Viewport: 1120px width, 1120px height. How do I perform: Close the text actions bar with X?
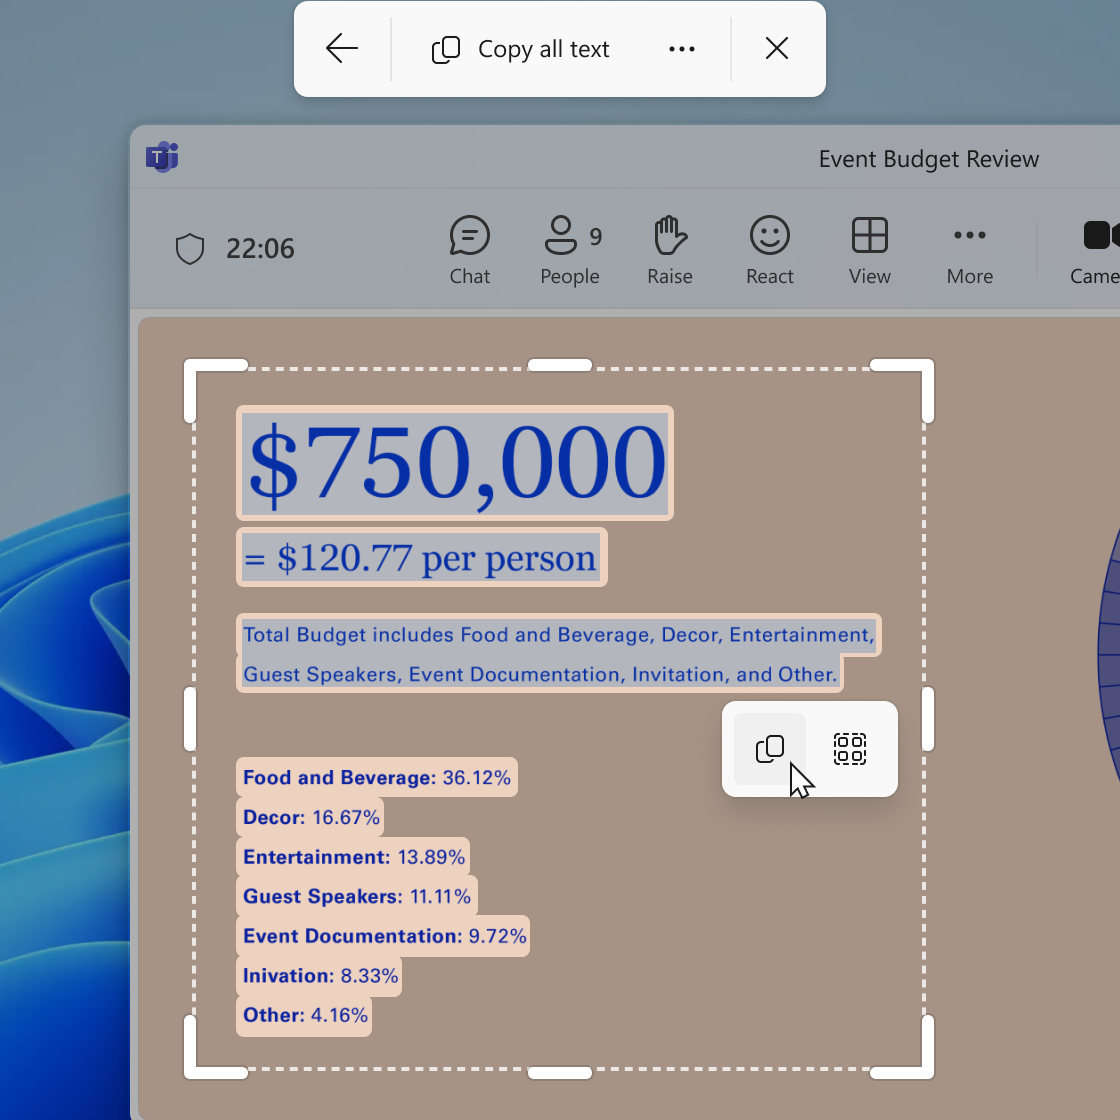point(776,49)
